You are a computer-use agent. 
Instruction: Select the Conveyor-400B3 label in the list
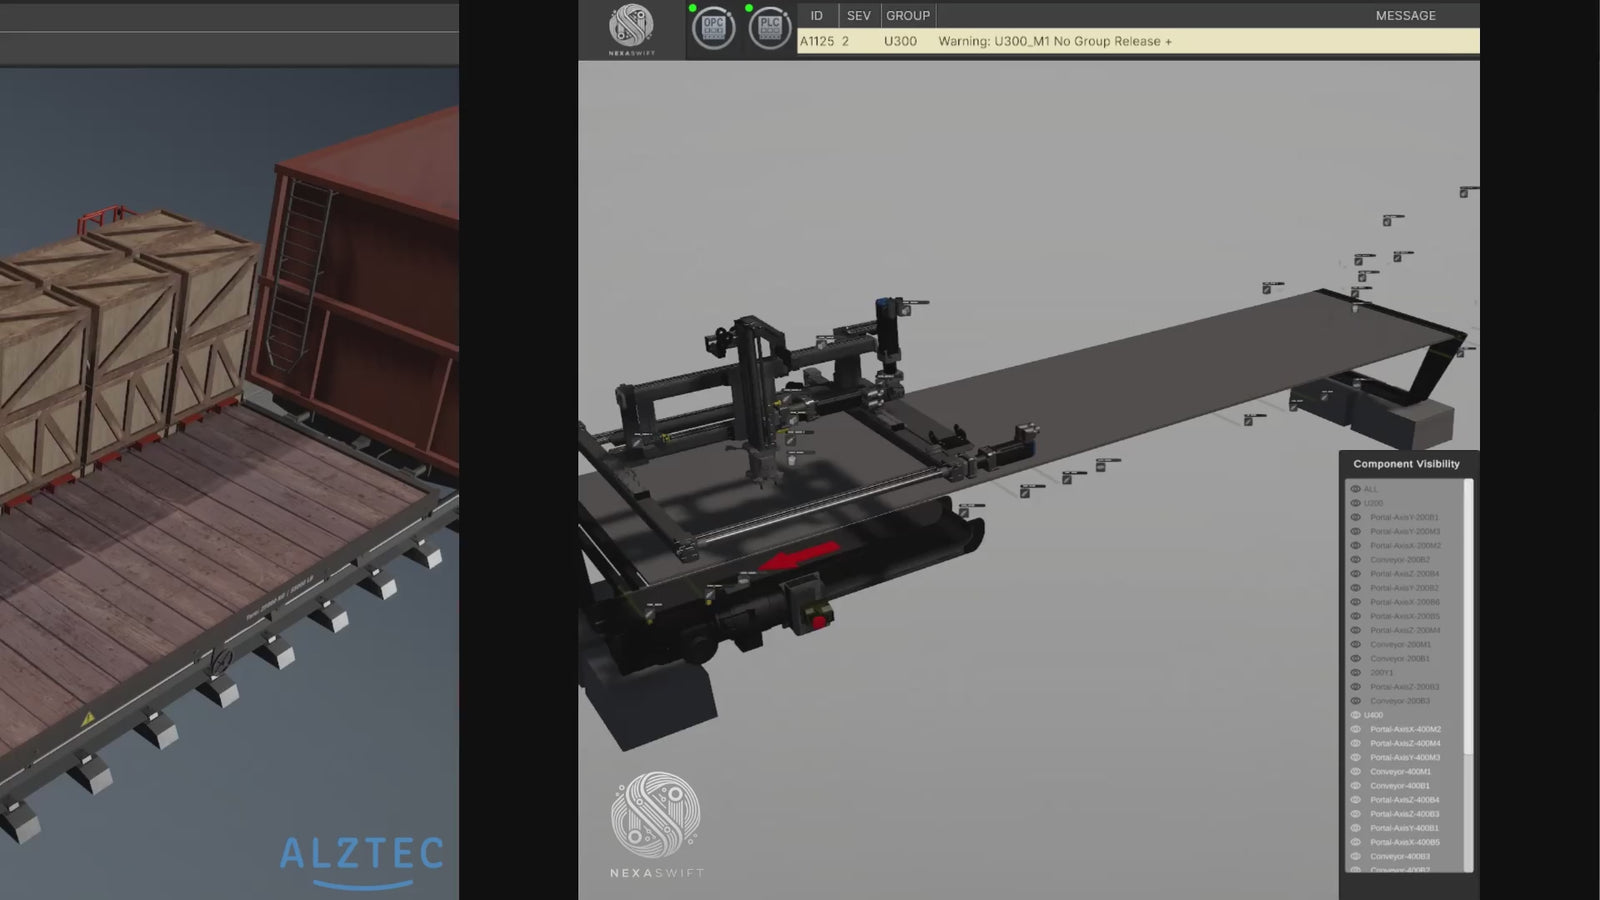coord(1400,856)
